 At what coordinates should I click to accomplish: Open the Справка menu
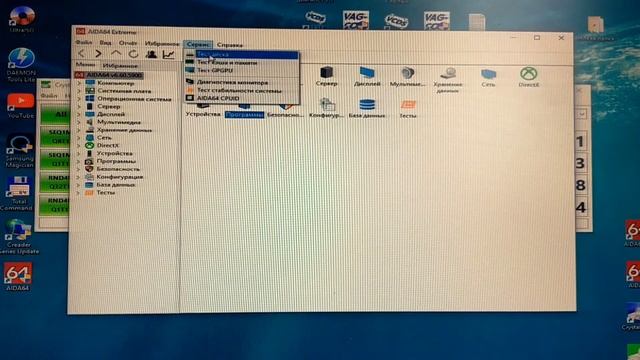pos(229,45)
